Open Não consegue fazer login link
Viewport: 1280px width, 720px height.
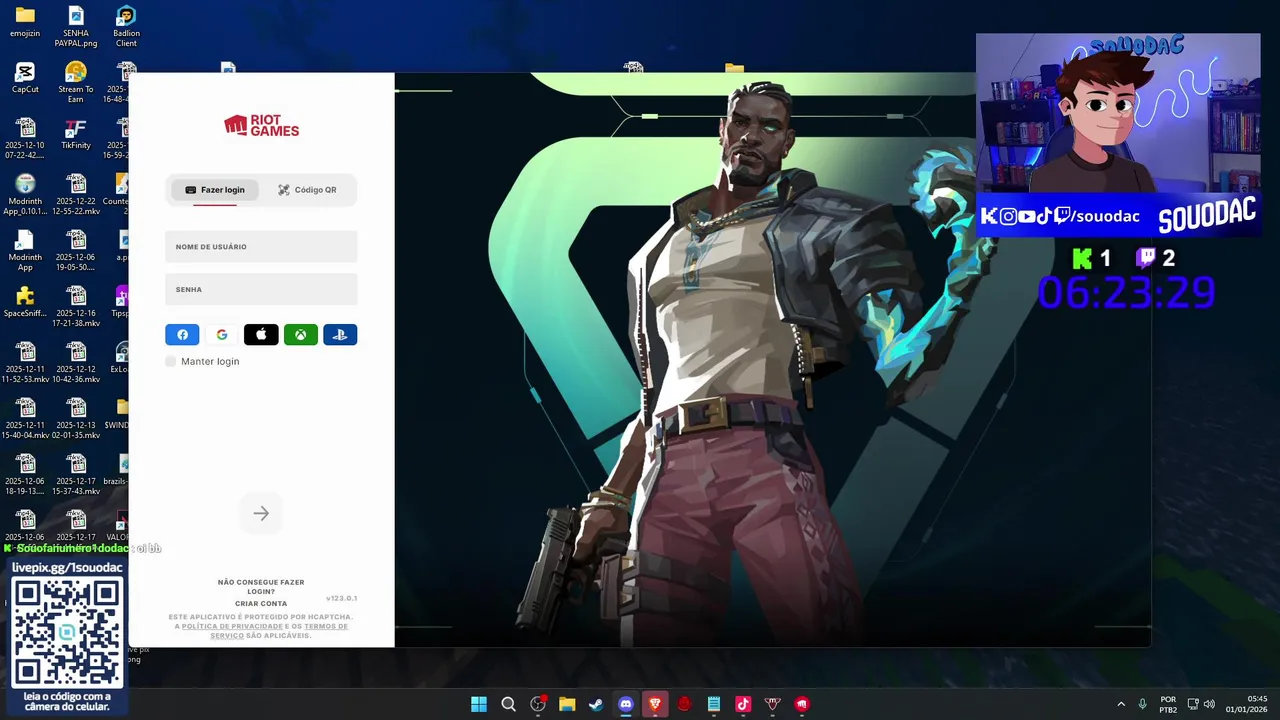[x=261, y=586]
